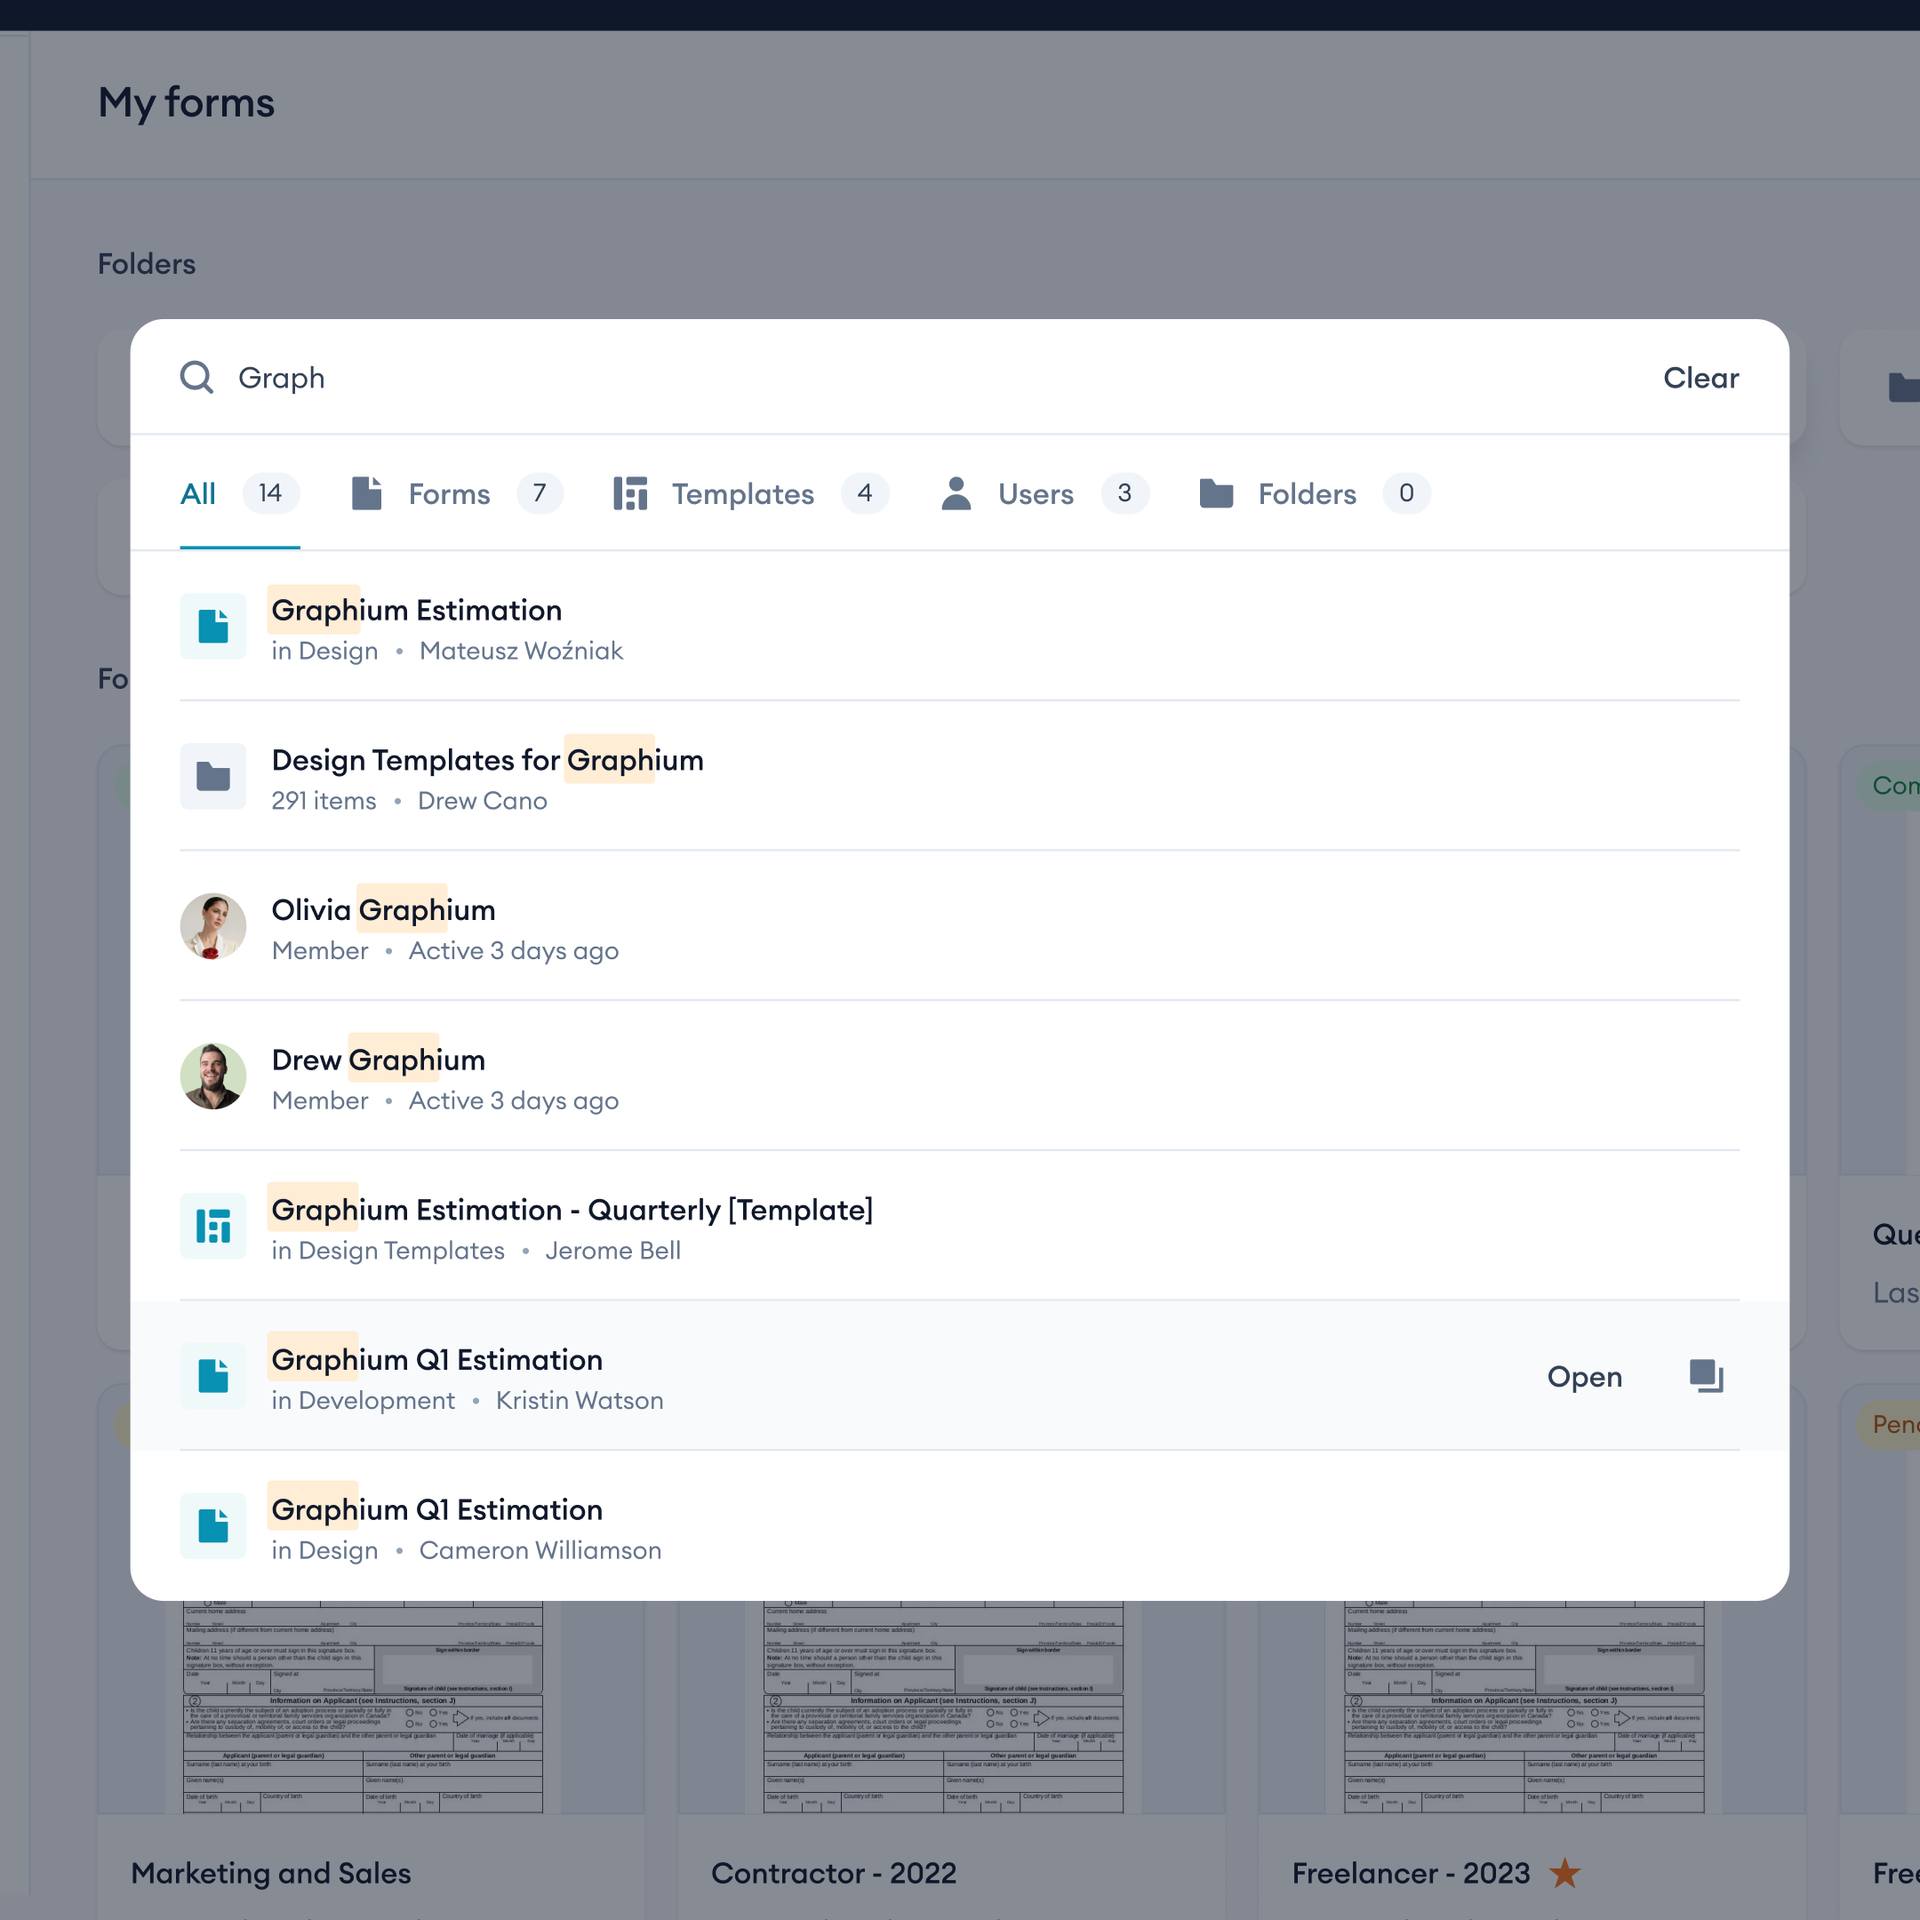Click the star icon next to Freelancer - 2023
The image size is (1920, 1920).
point(1565,1873)
